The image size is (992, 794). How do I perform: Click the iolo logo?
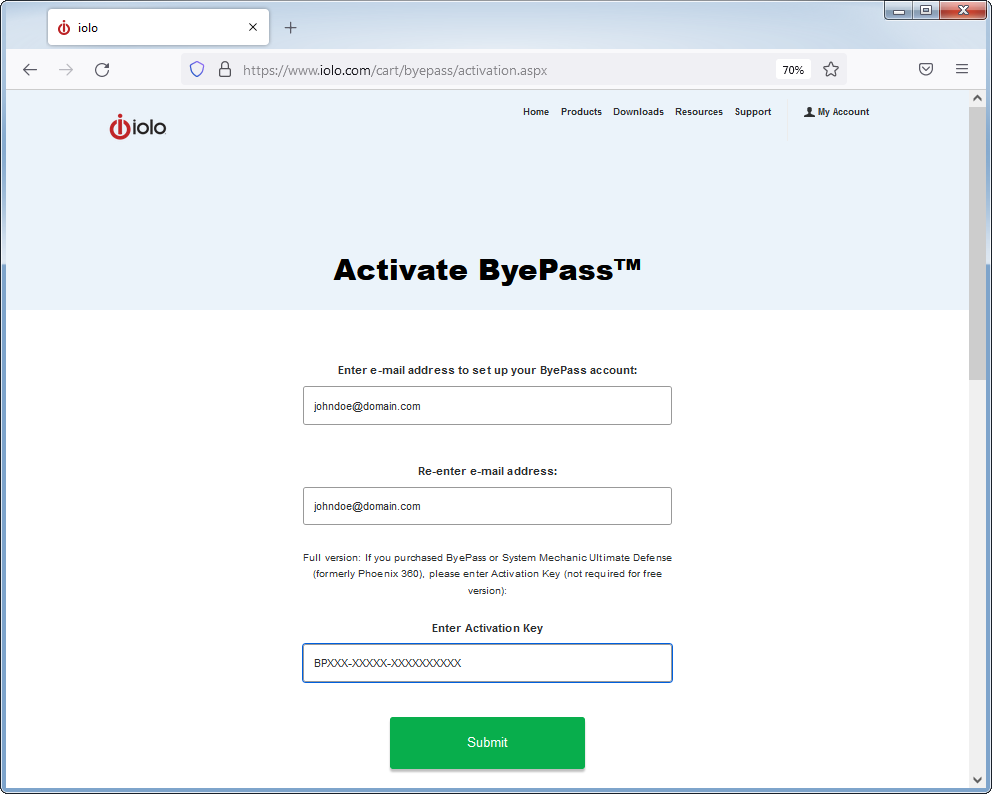tap(137, 127)
